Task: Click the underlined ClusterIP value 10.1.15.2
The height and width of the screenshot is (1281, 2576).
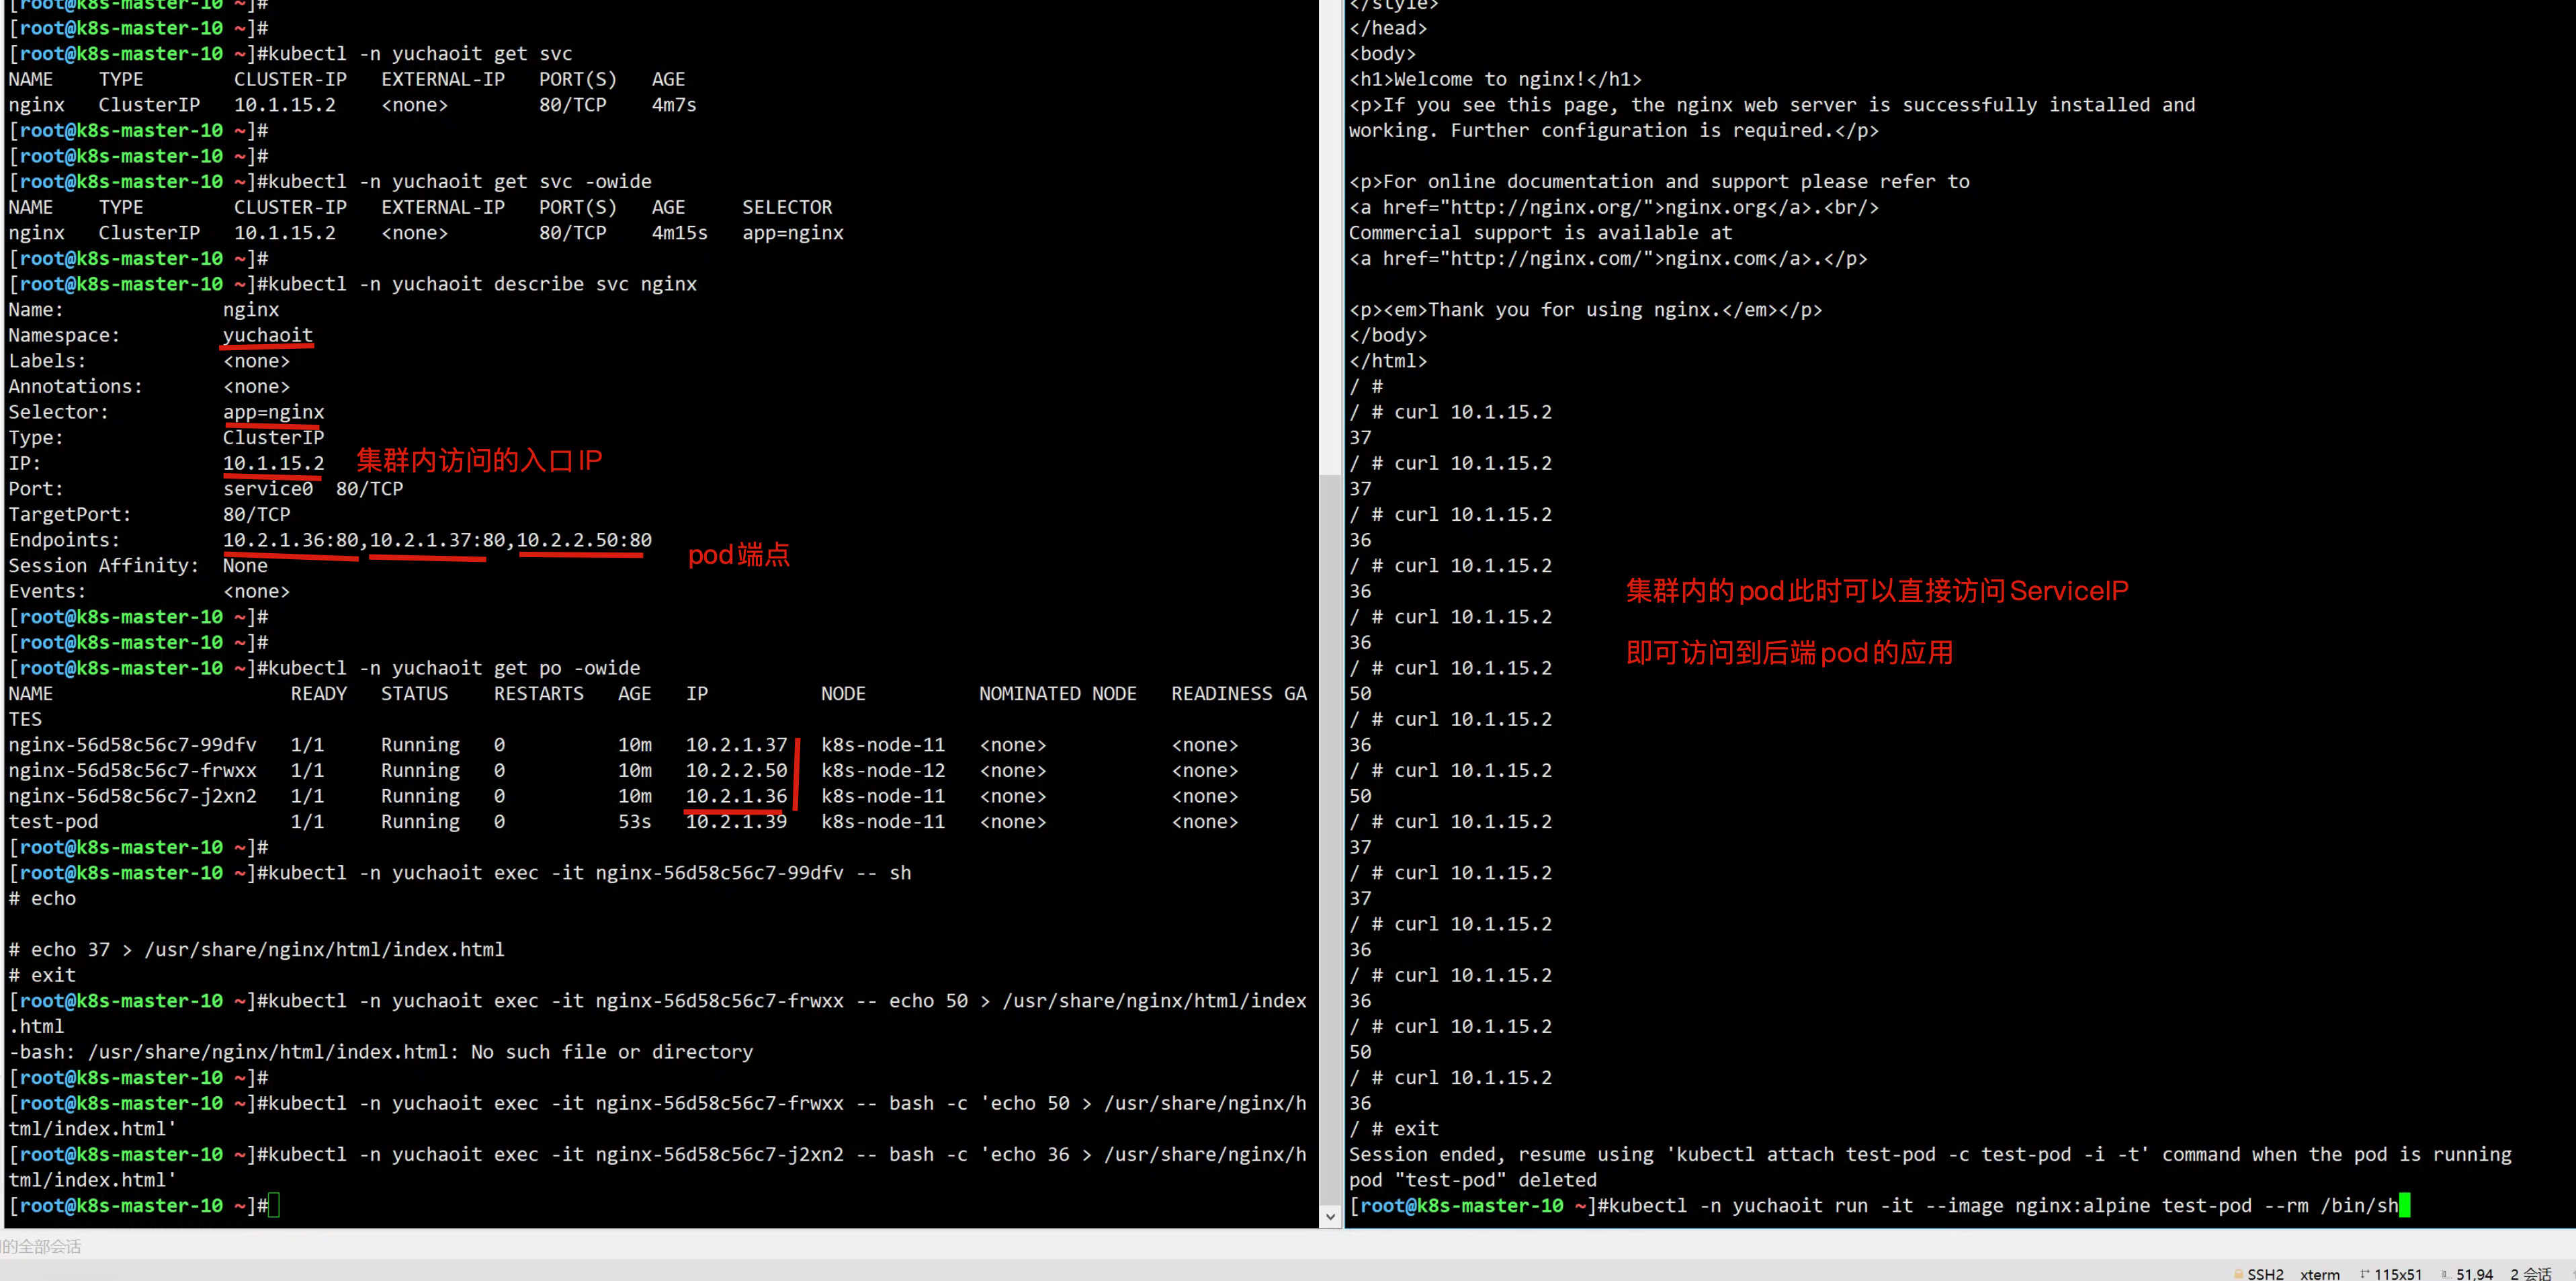Action: [273, 463]
